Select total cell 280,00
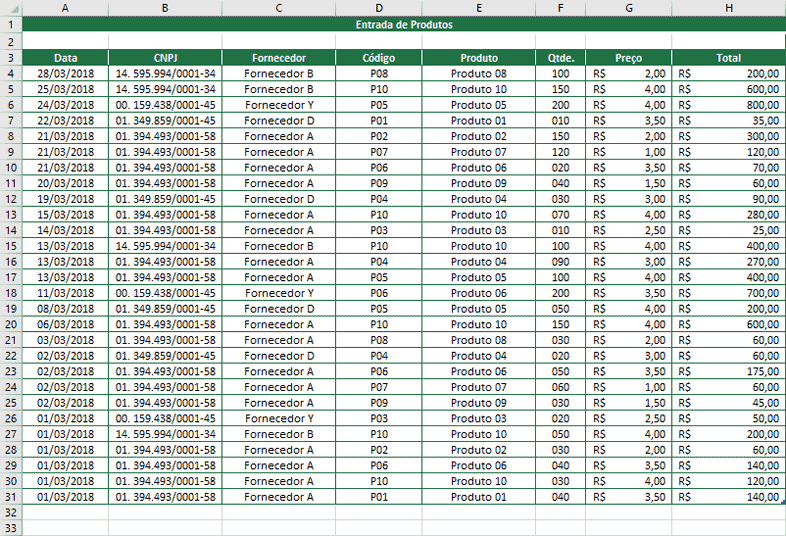This screenshot has height=536, width=786. 729,215
